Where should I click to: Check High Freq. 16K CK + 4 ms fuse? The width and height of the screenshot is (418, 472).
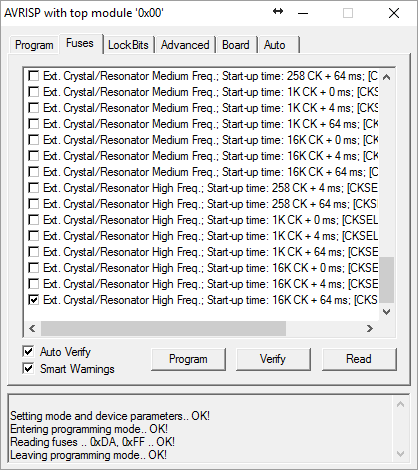(x=34, y=284)
